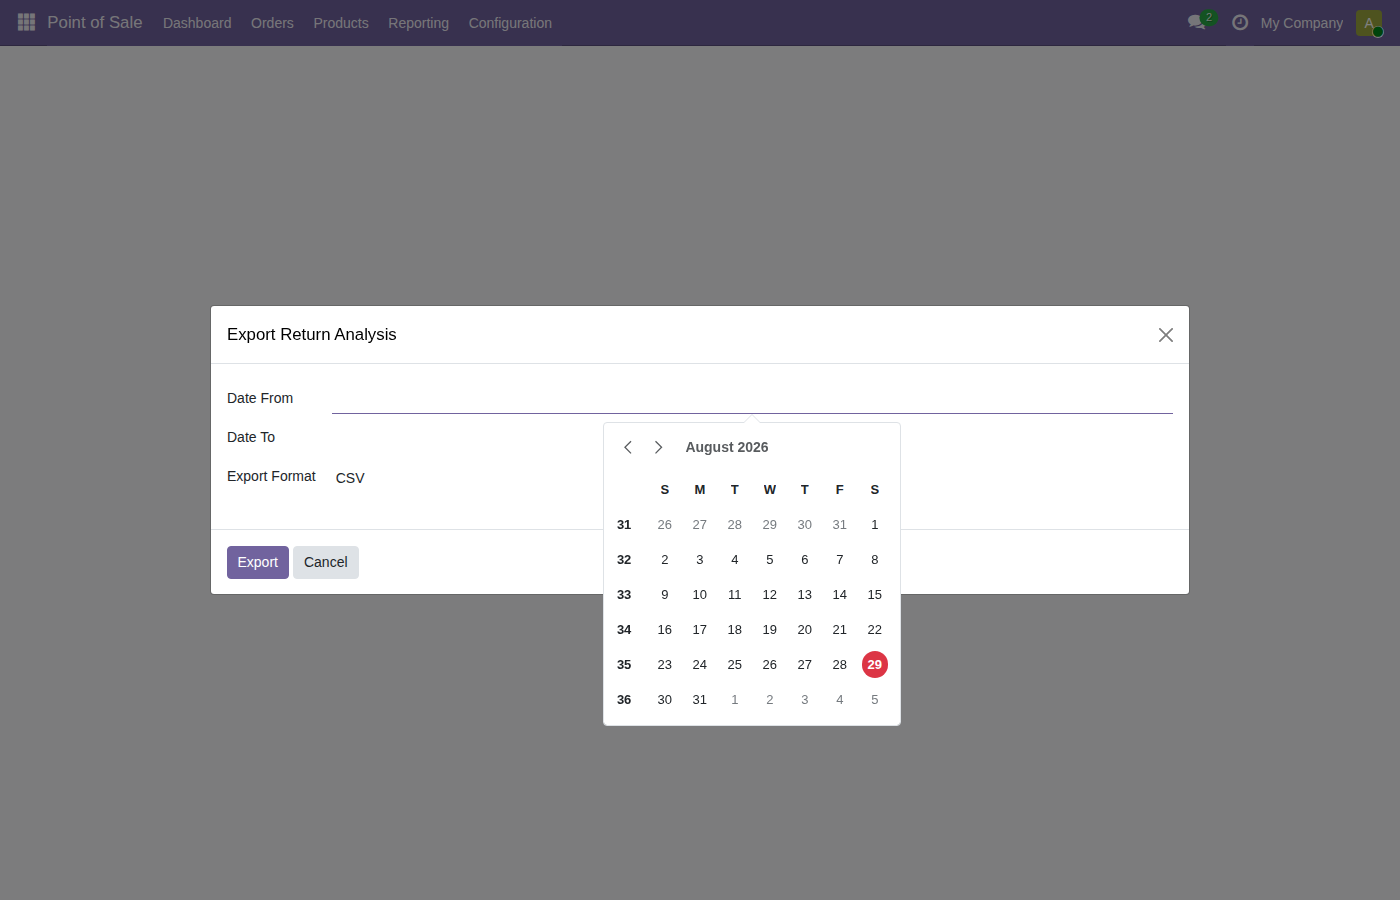This screenshot has height=900, width=1400.
Task: Select July 29 greyed-out date
Action: (x=770, y=525)
